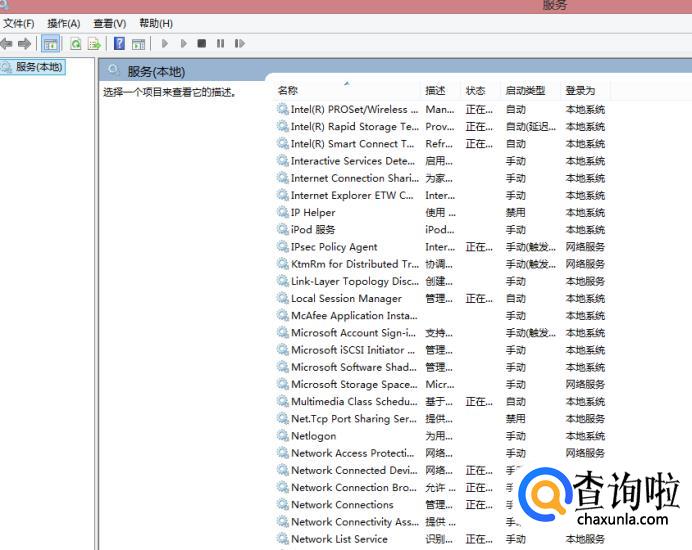This screenshot has height=550, width=692.
Task: Click 本地服务 logon of Link-Layer Topology
Action: (585, 282)
